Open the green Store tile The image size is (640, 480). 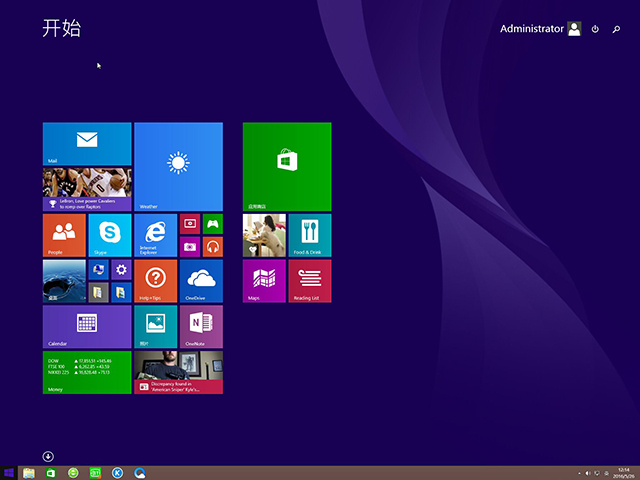287,167
